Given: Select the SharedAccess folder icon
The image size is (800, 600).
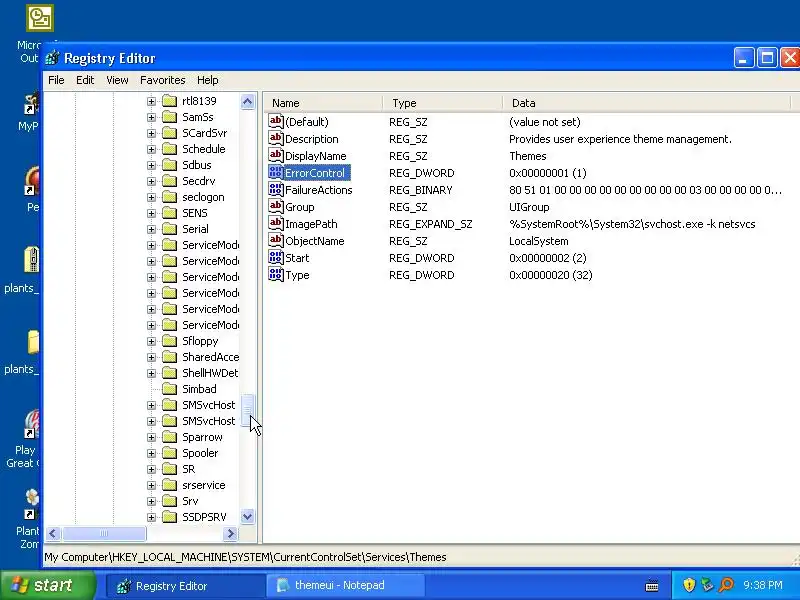Looking at the screenshot, I should pyautogui.click(x=169, y=357).
